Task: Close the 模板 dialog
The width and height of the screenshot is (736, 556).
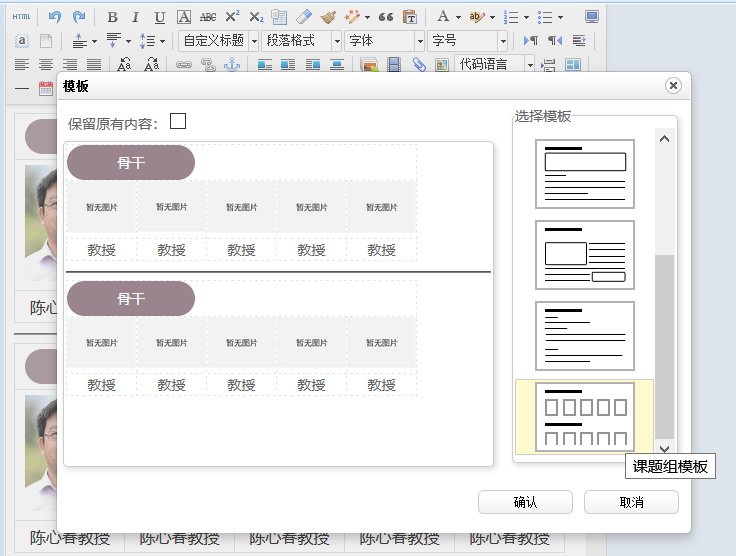Action: pyautogui.click(x=673, y=86)
